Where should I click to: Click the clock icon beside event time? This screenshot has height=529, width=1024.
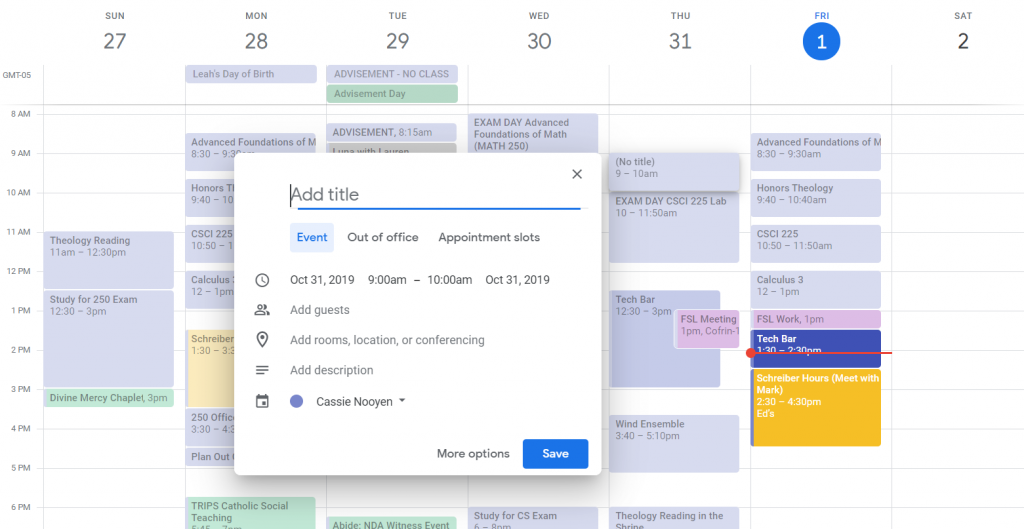coord(262,280)
